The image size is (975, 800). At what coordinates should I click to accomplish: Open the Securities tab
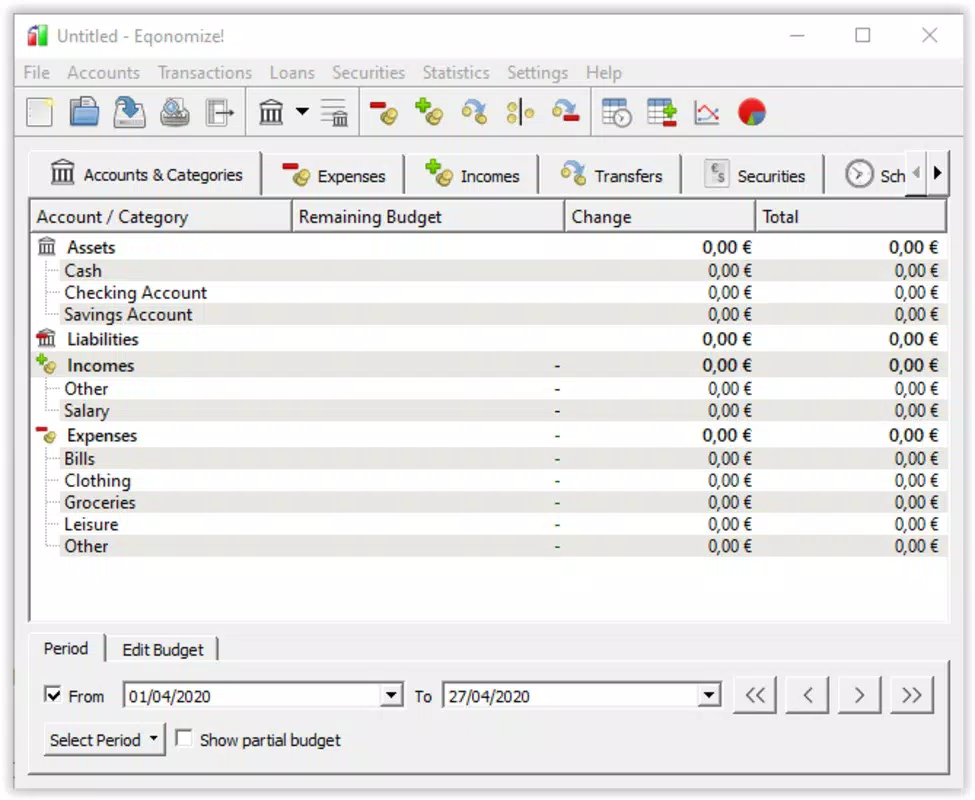[753, 175]
